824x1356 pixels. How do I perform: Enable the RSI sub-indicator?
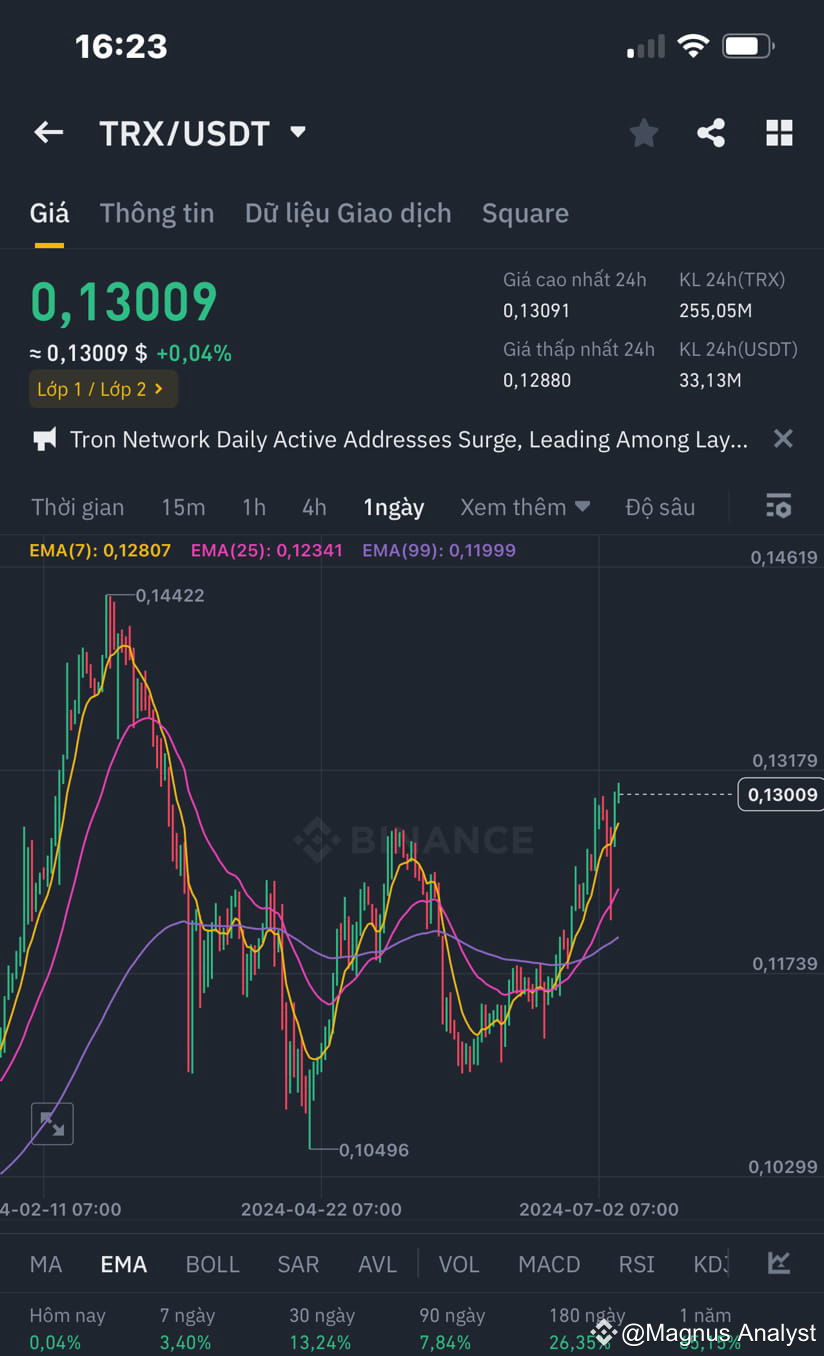point(636,1264)
